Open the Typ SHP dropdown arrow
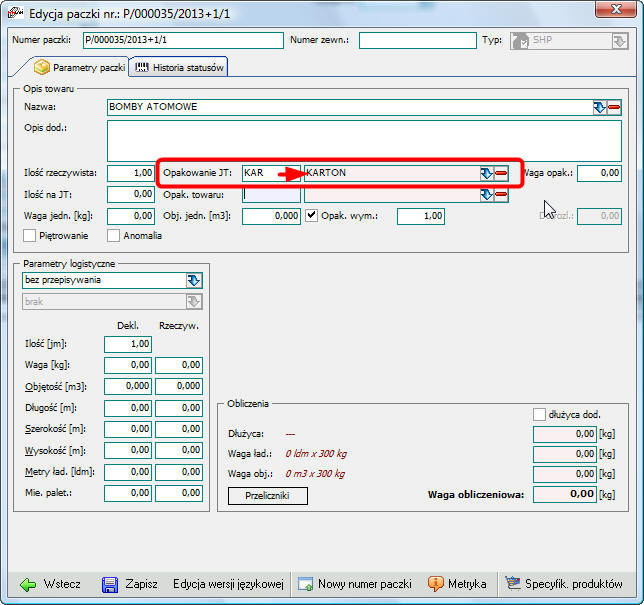 619,41
